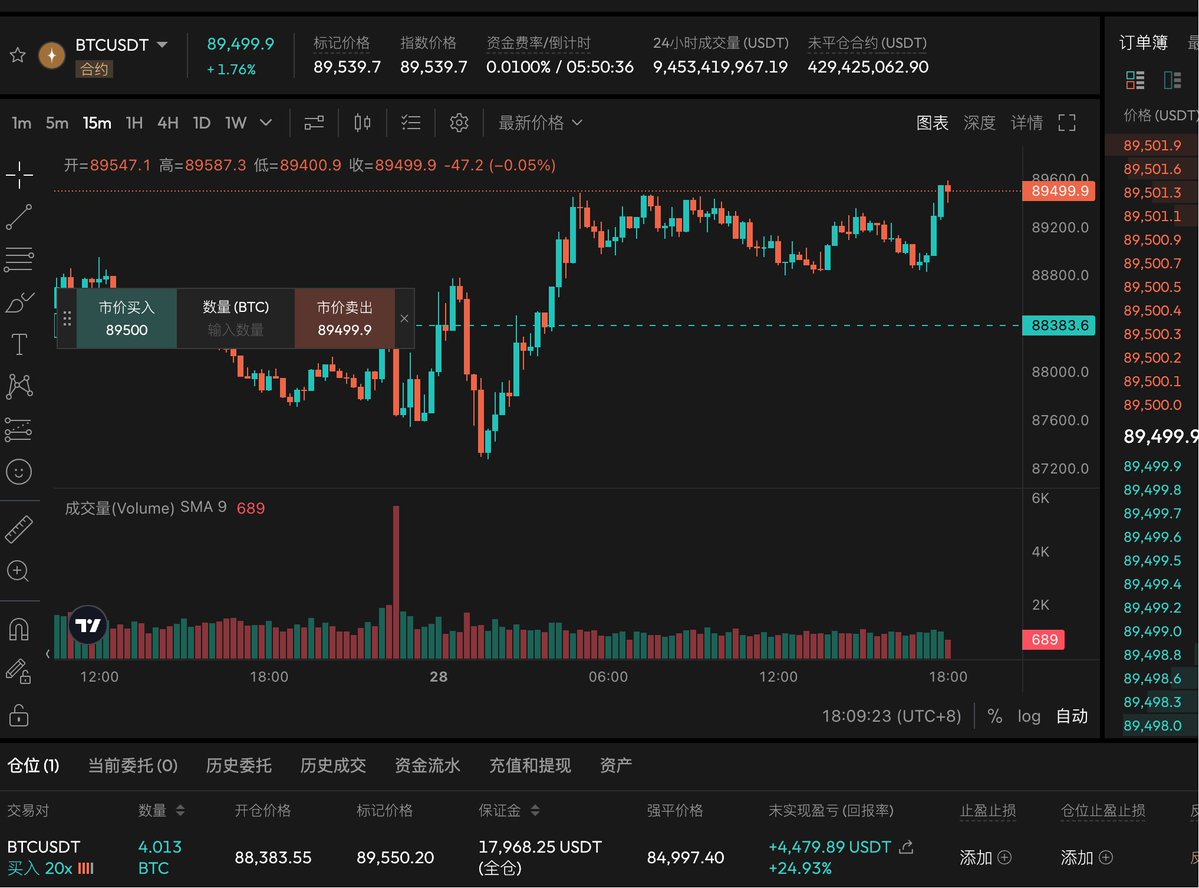
Task: Add BTCUSDT to favorites with star icon
Action: click(17, 55)
